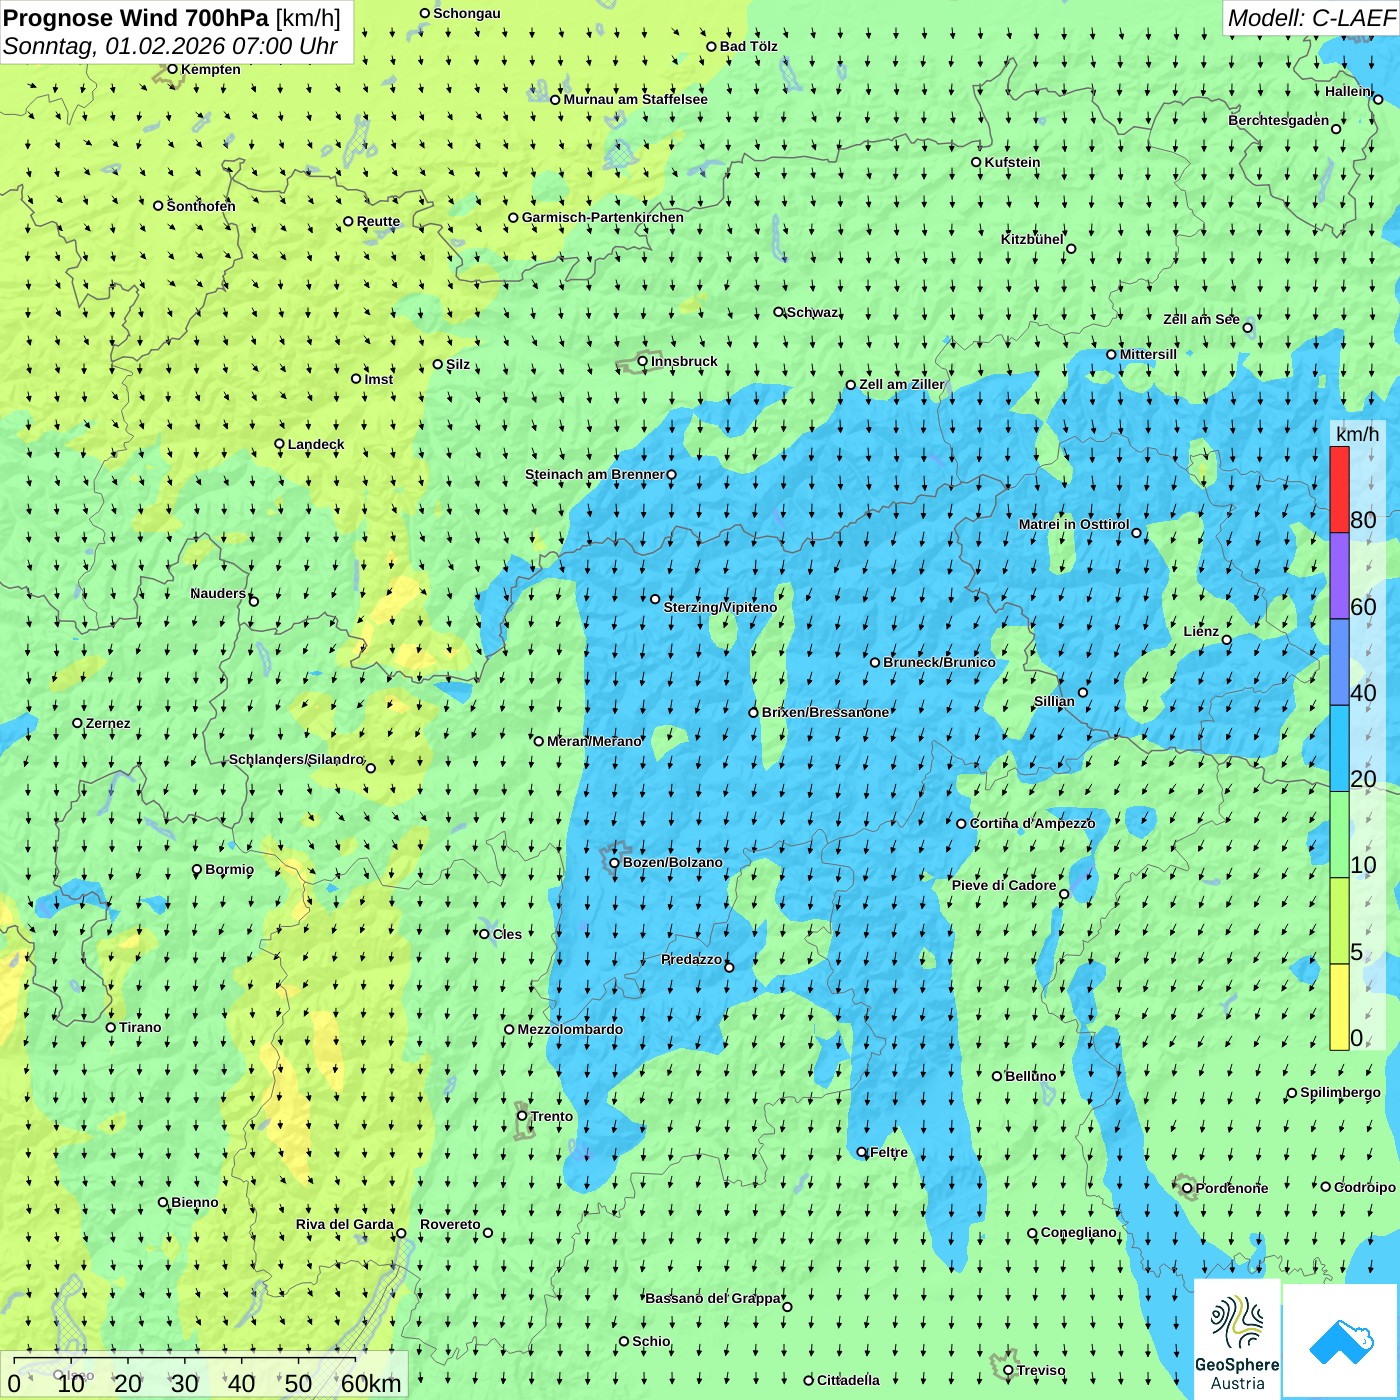Click the 'Schongau' label
The image size is (1400, 1400).
(x=467, y=13)
